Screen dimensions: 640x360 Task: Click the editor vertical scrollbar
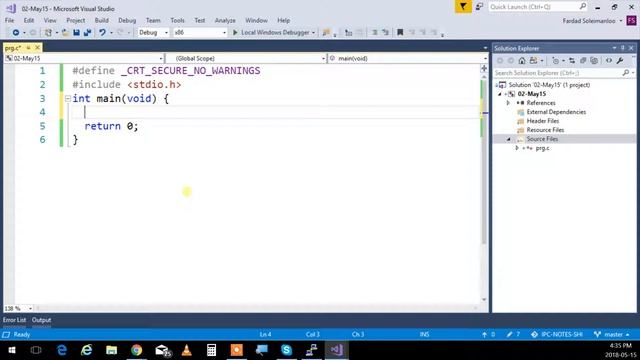click(484, 187)
